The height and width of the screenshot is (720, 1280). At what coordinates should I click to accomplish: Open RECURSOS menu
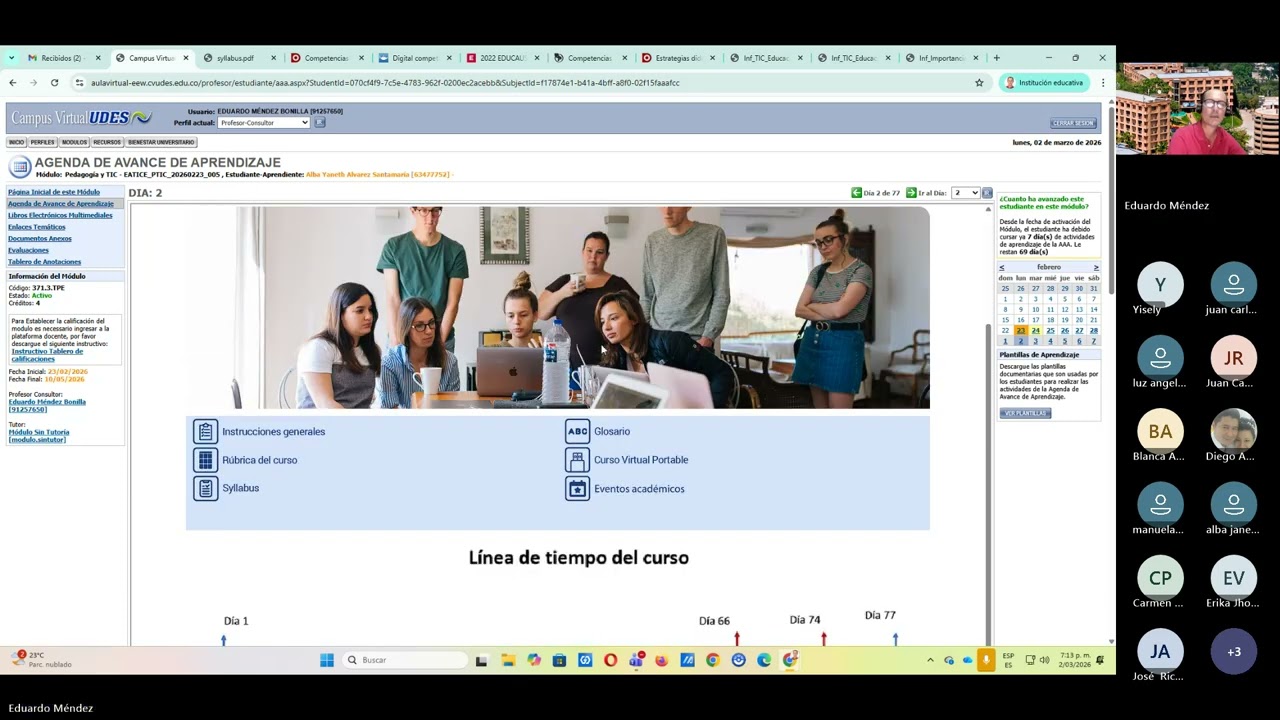pos(107,142)
